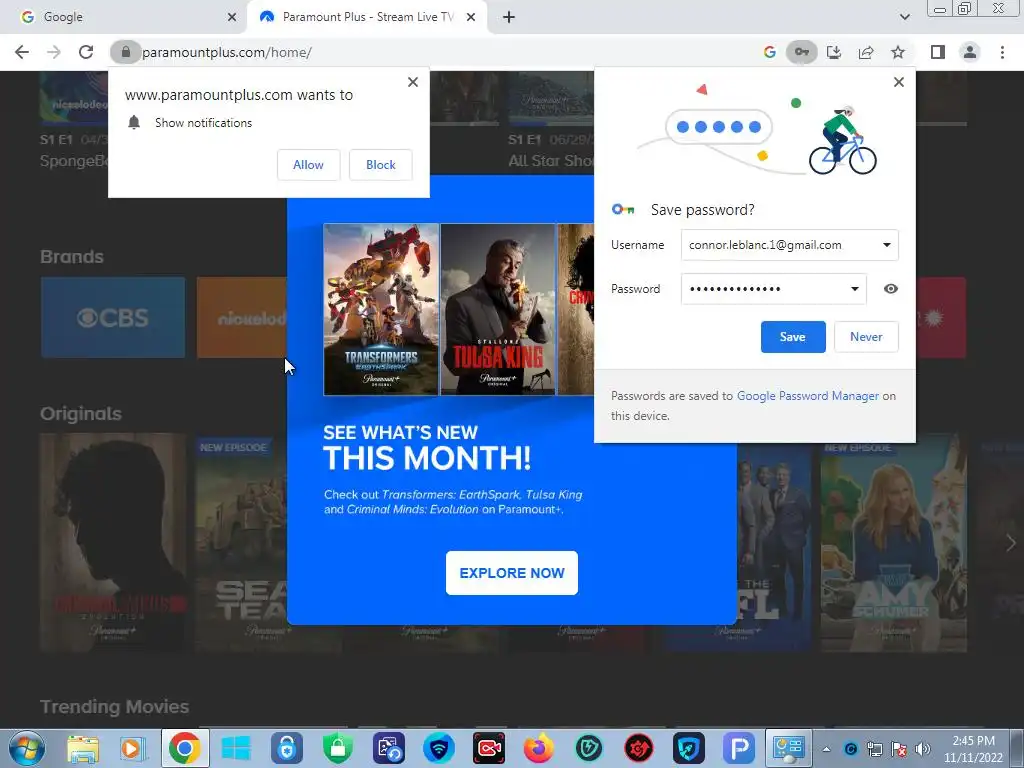Screen dimensions: 1024x768
Task: Select the Paramount Plus tab
Action: (367, 17)
